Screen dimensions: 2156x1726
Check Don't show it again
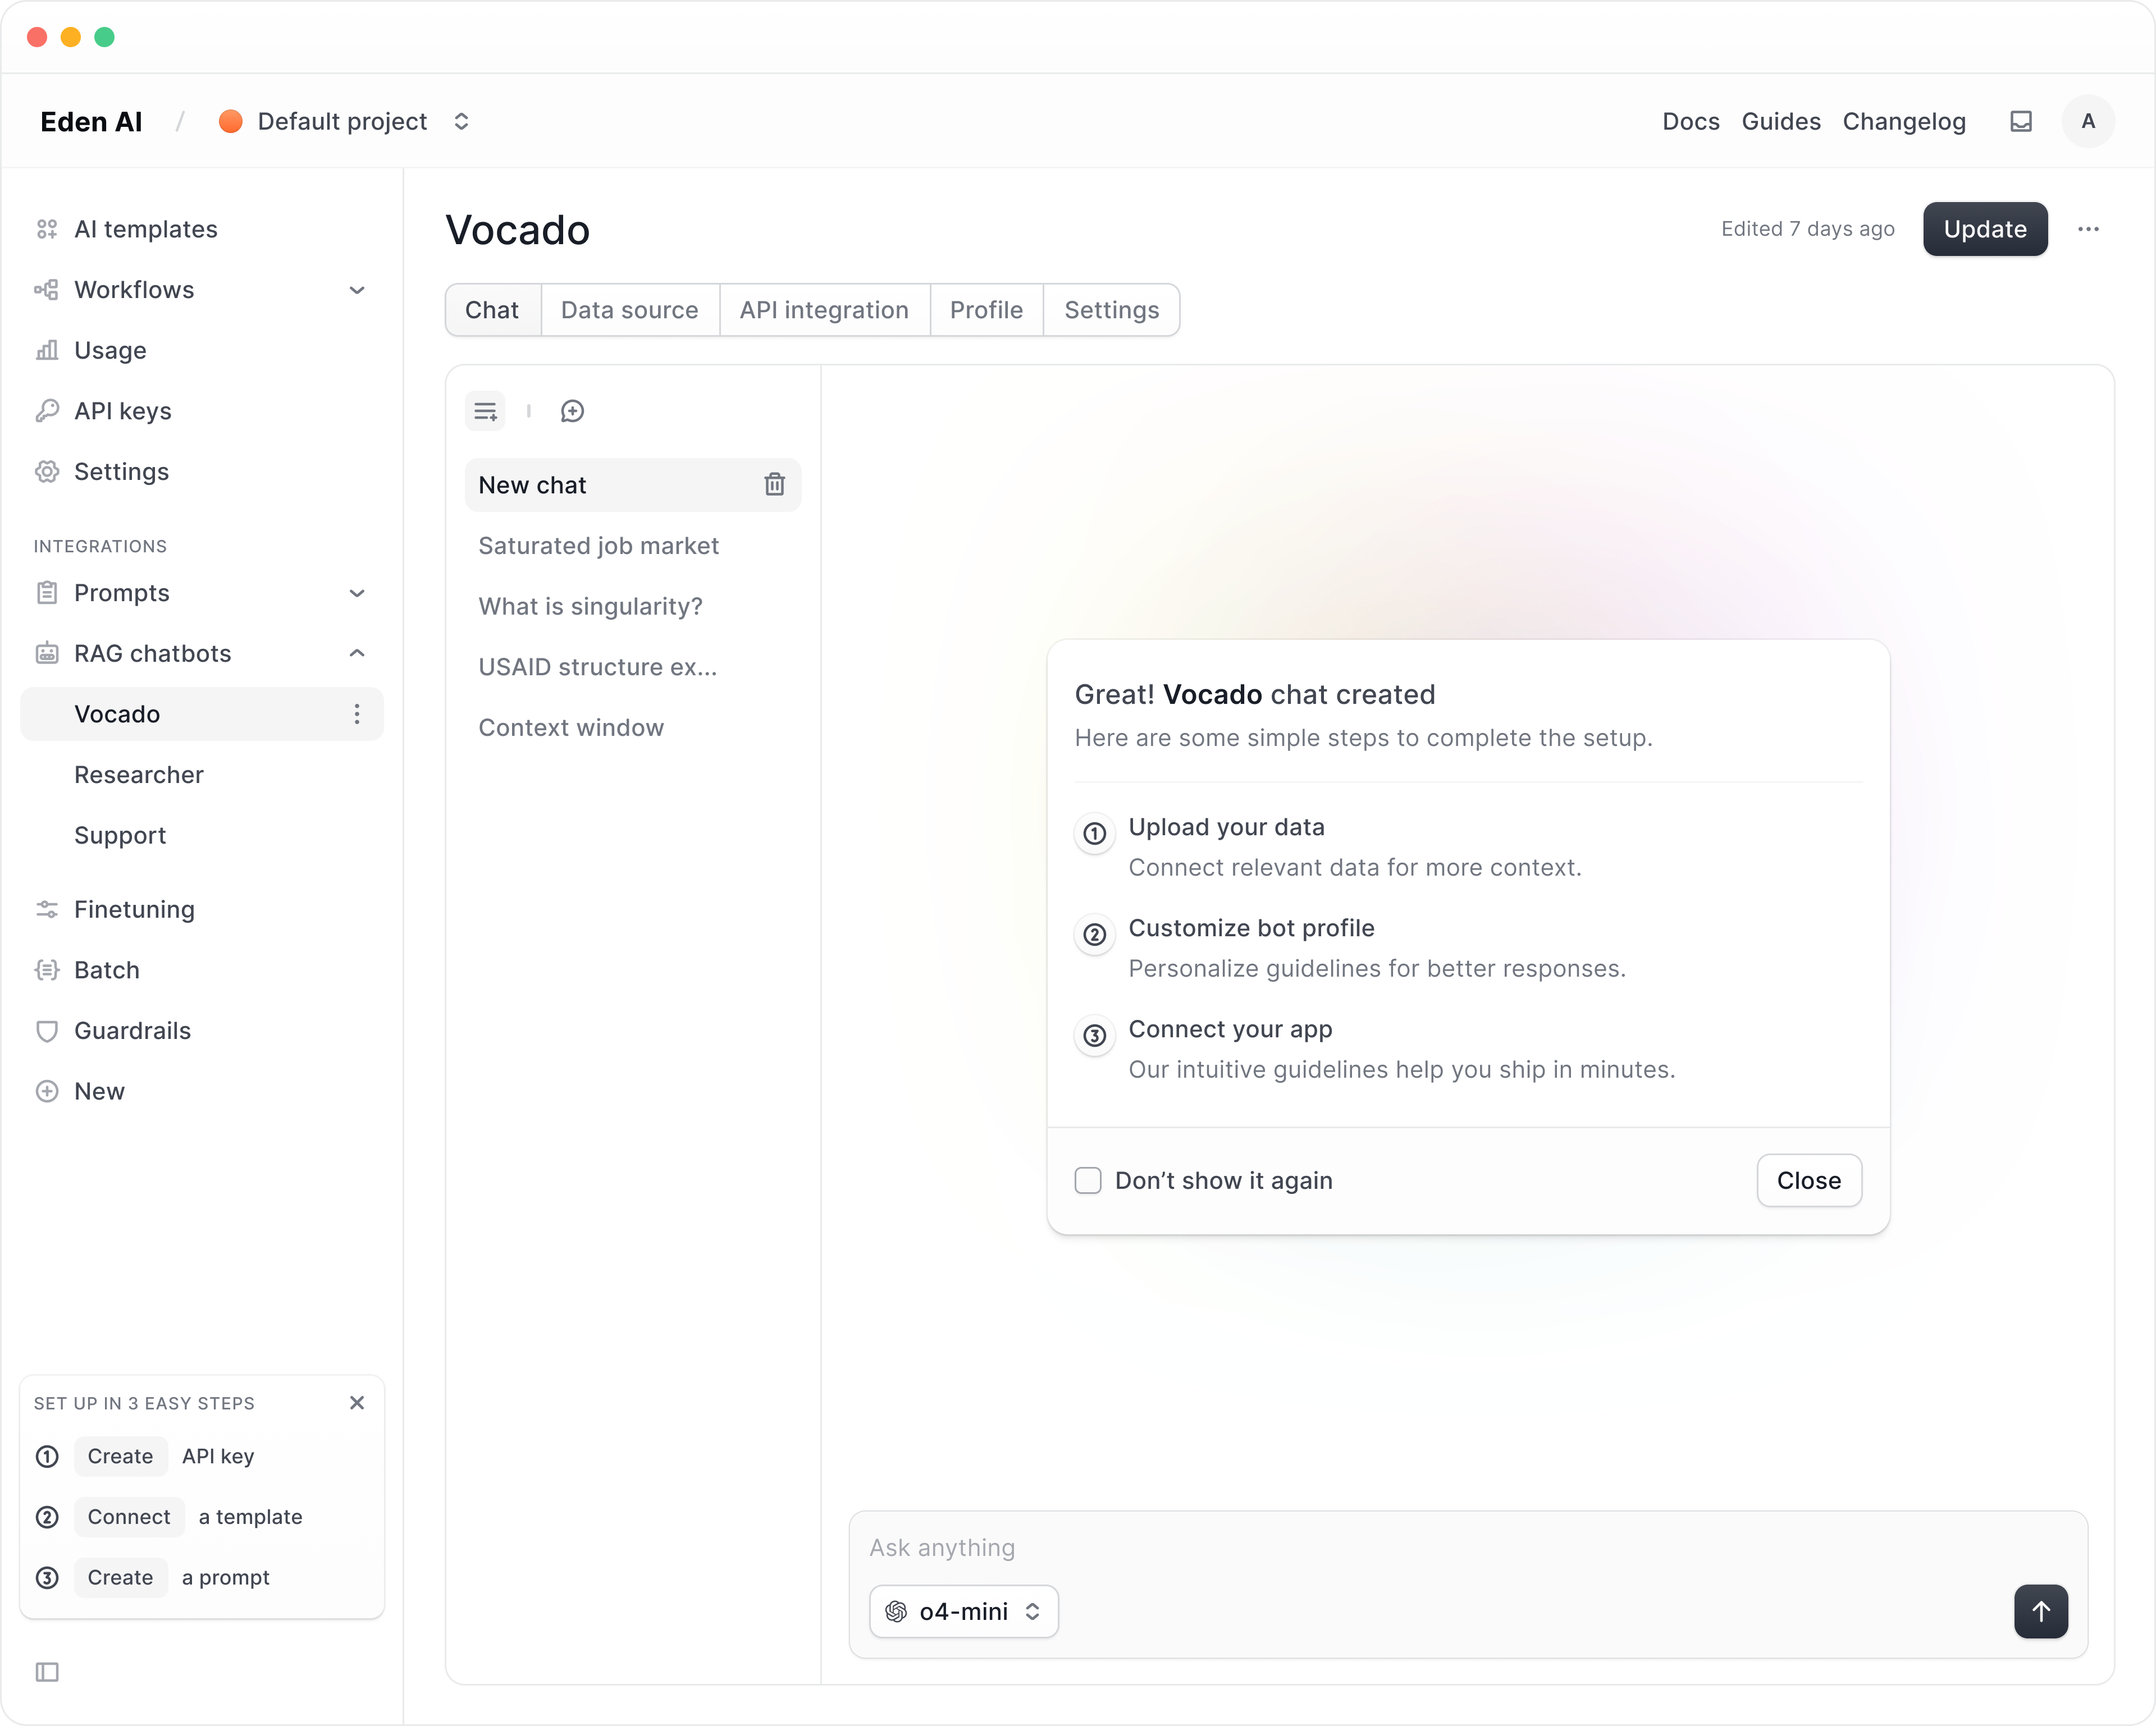[x=1088, y=1180]
